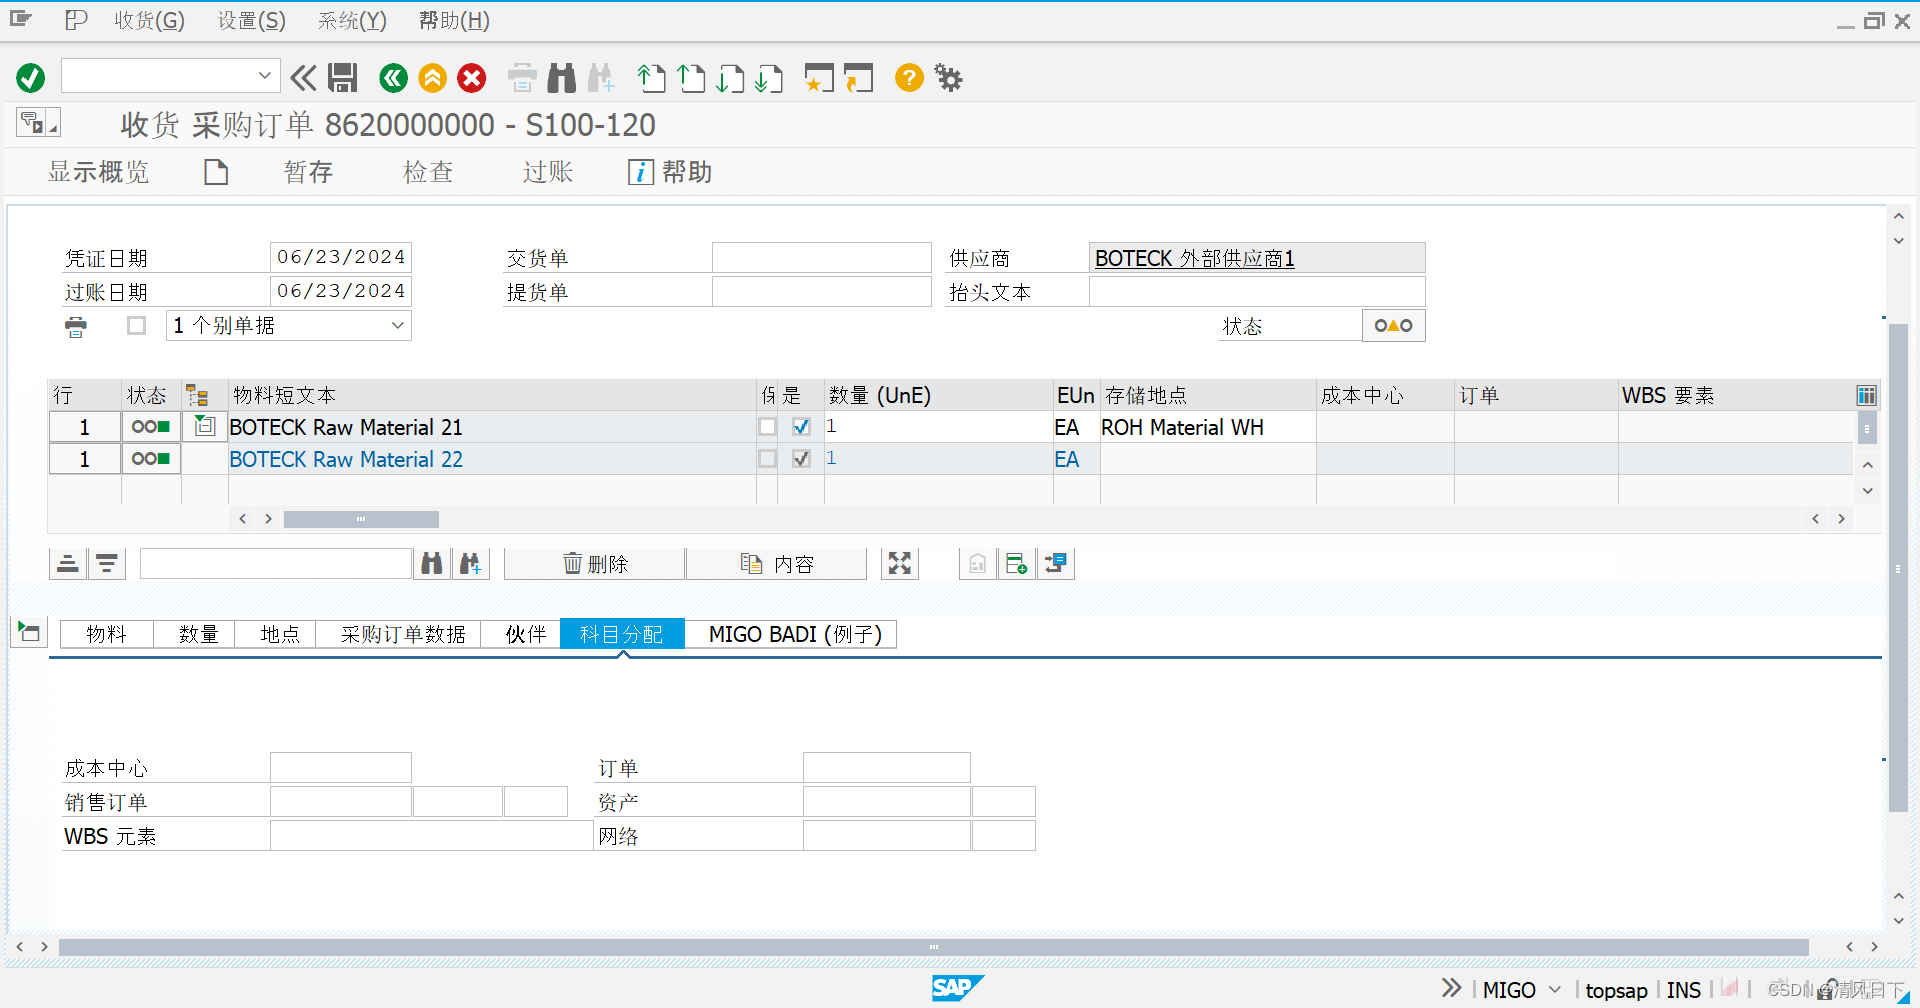The image size is (1920, 1008).
Task: Expand status bar with double chevron
Action: (1452, 988)
